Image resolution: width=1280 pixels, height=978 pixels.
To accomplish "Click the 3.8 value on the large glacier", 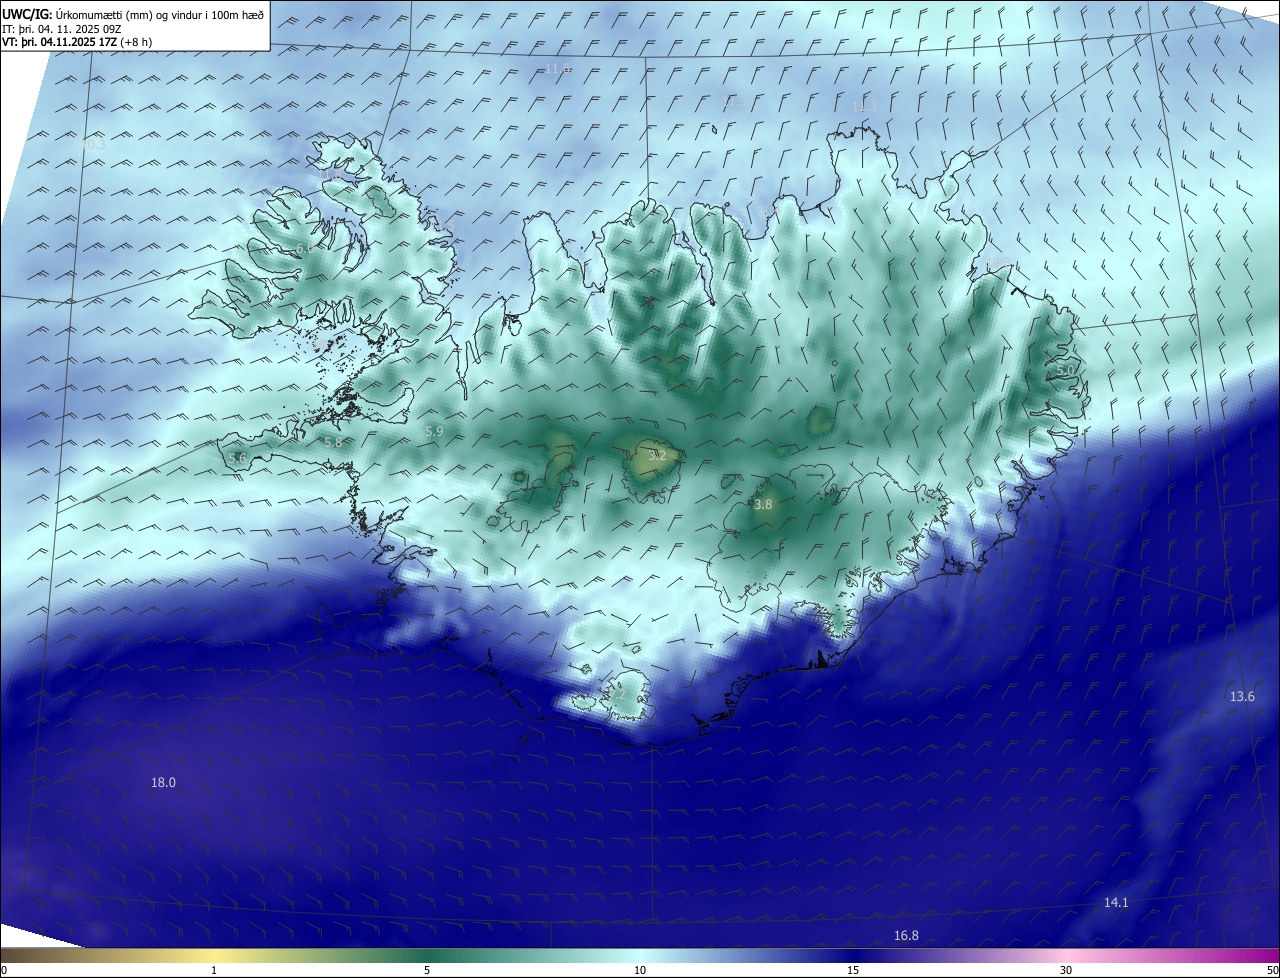I will click(763, 506).
